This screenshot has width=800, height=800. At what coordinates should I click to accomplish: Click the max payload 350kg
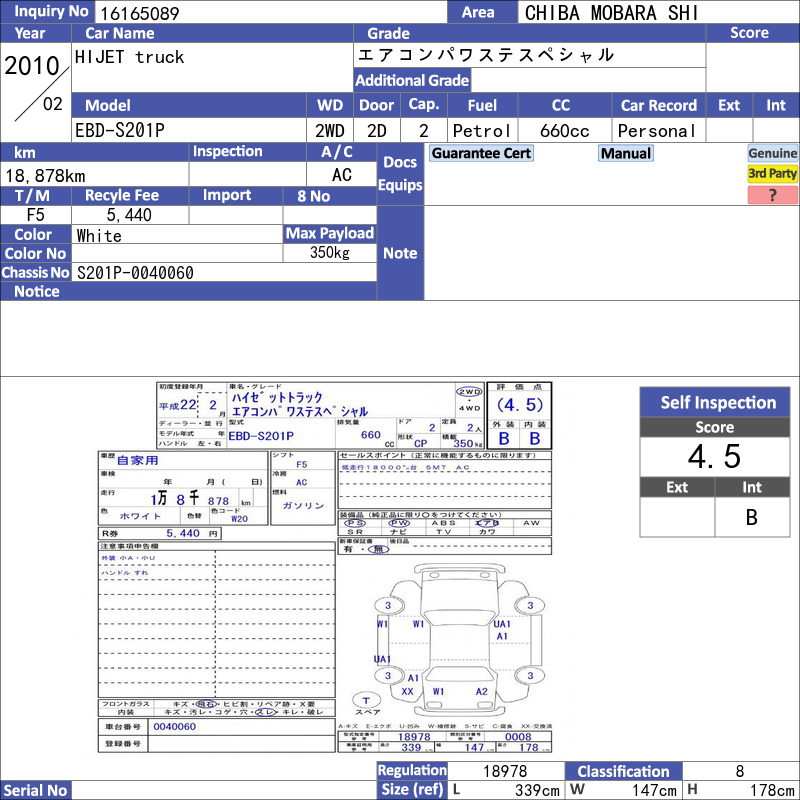330,252
